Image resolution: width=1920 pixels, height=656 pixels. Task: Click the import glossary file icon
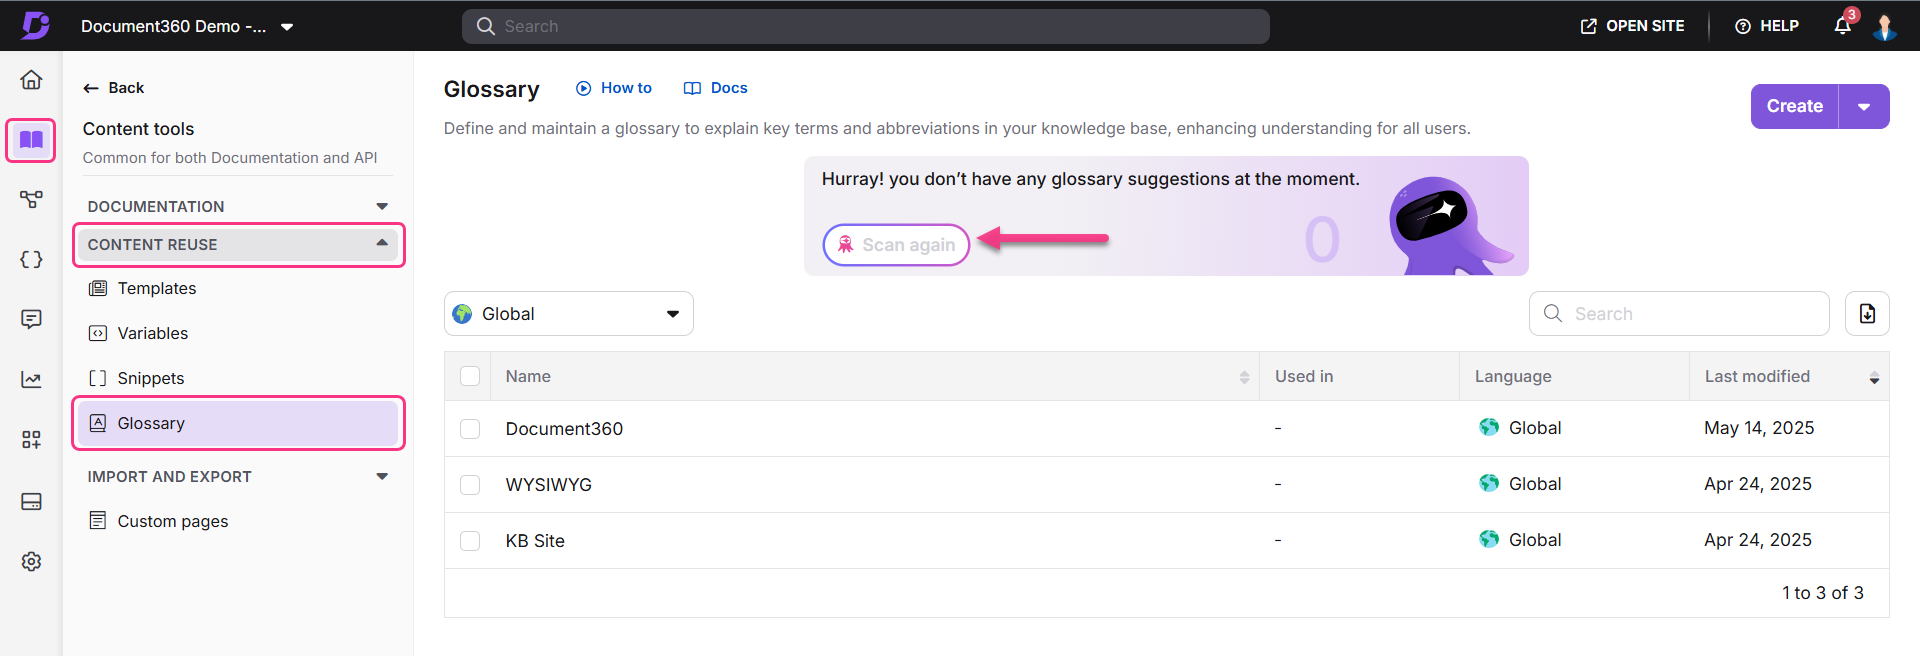[x=1866, y=314]
